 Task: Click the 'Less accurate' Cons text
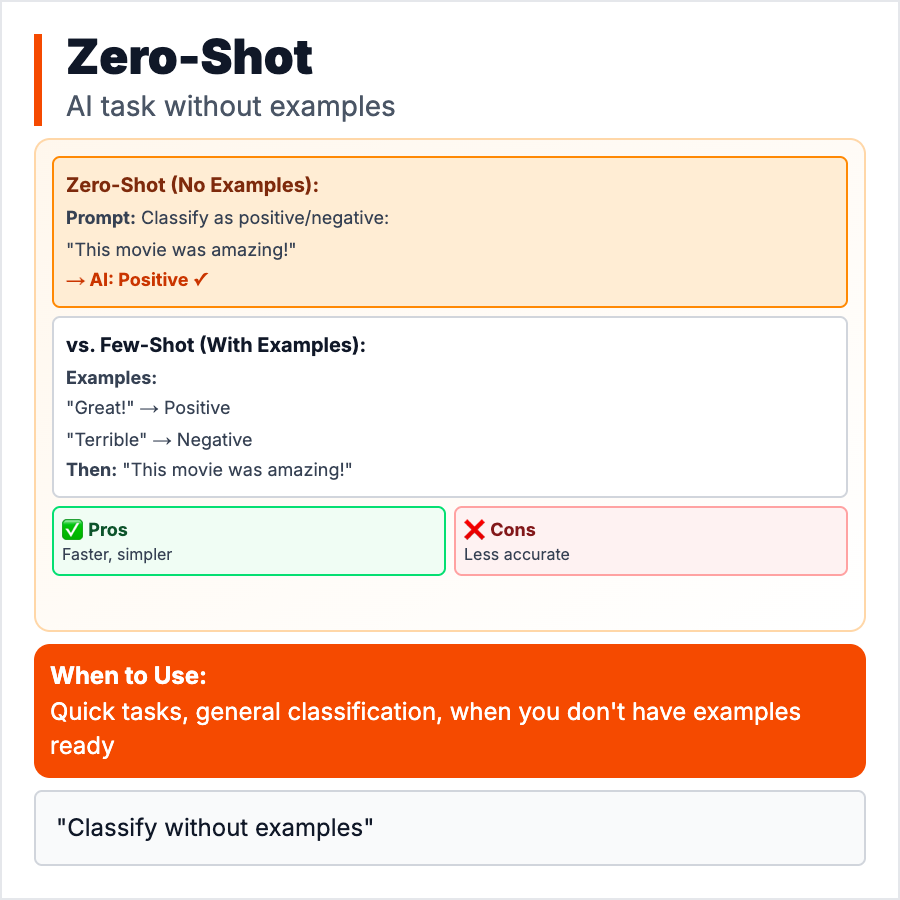[517, 554]
